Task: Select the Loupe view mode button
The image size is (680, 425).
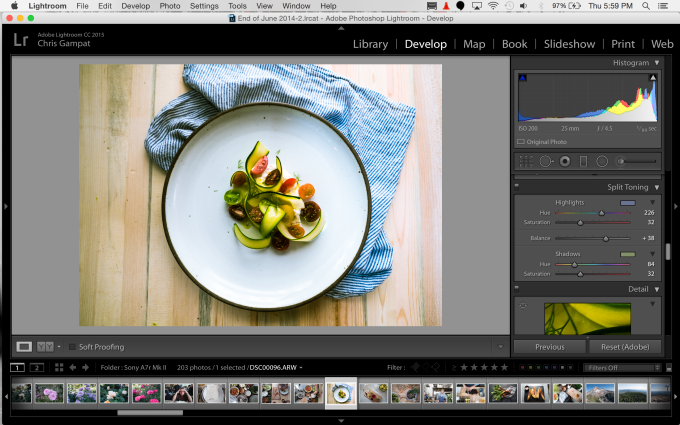Action: pos(24,347)
